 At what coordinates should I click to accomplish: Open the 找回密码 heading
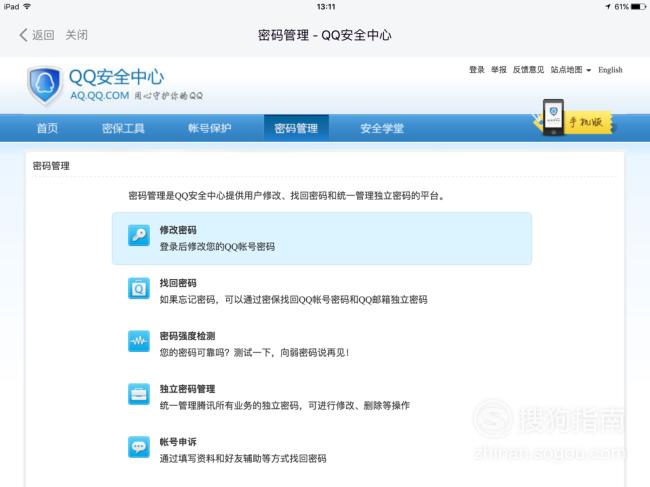(178, 283)
